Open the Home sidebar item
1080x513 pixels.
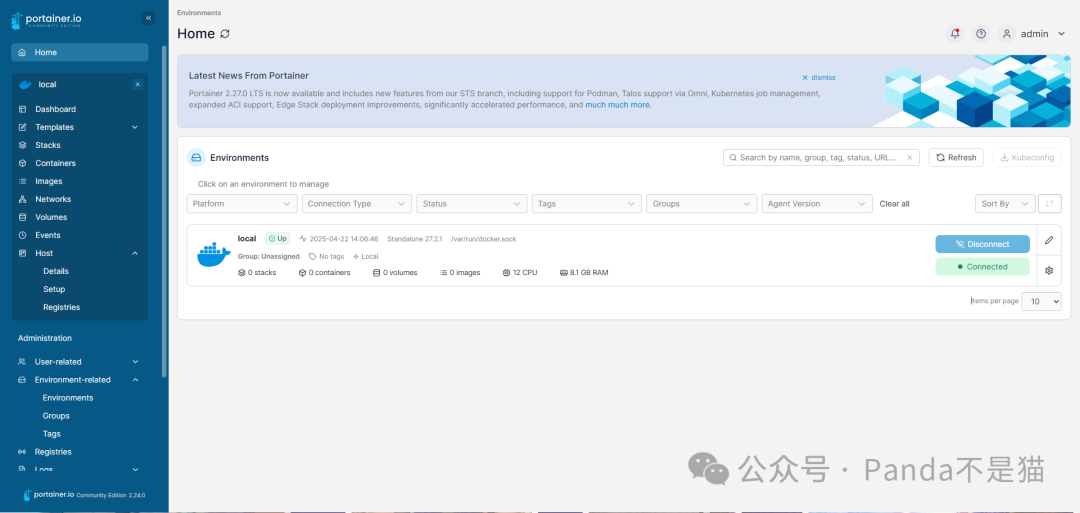[80, 52]
